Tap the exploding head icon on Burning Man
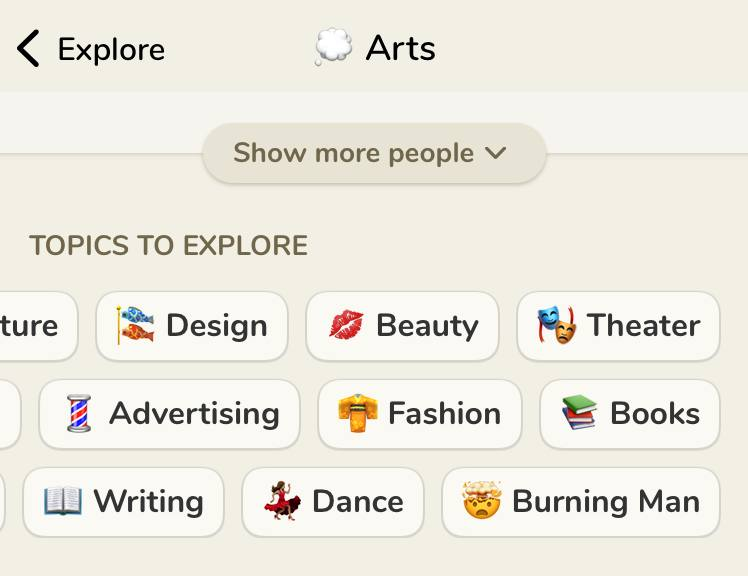 click(x=482, y=500)
